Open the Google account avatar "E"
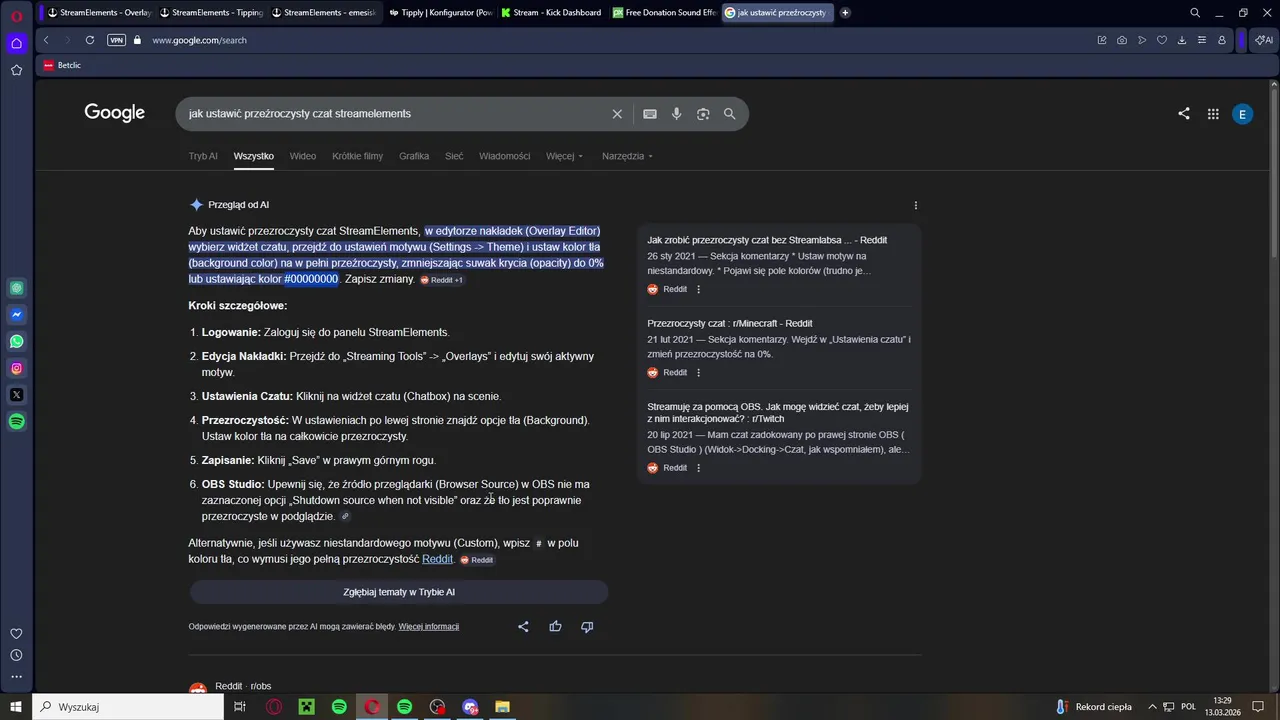 pyautogui.click(x=1242, y=114)
